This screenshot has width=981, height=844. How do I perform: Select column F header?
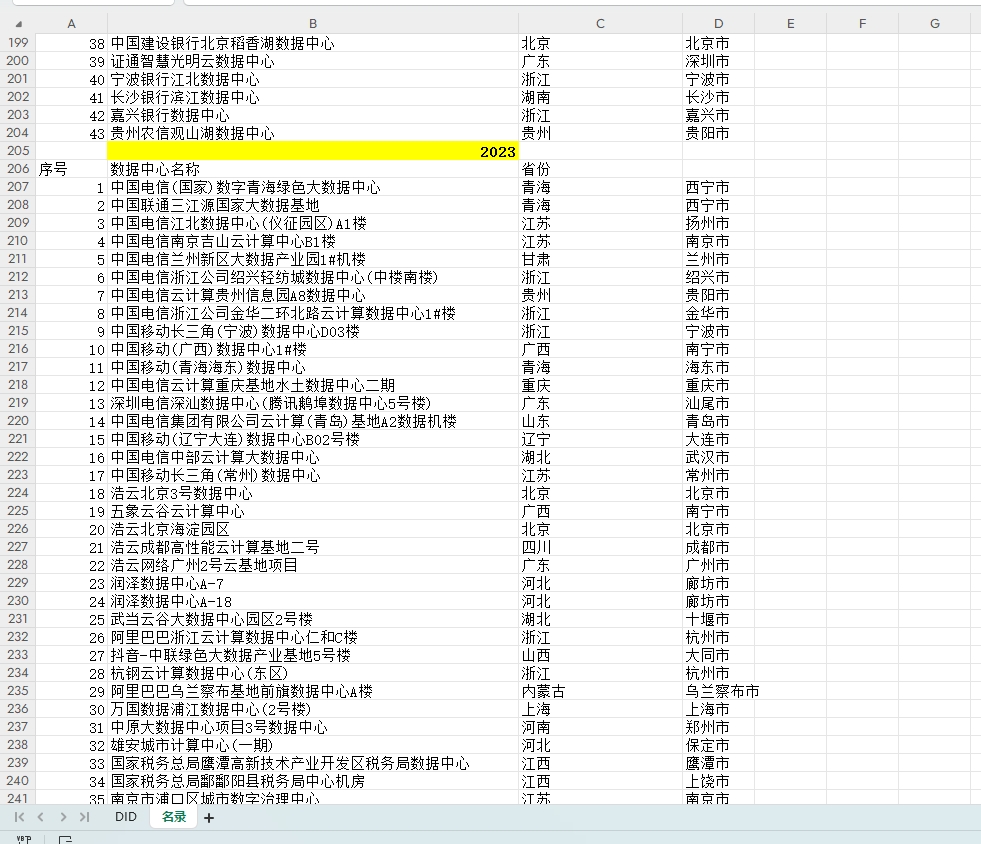point(862,24)
